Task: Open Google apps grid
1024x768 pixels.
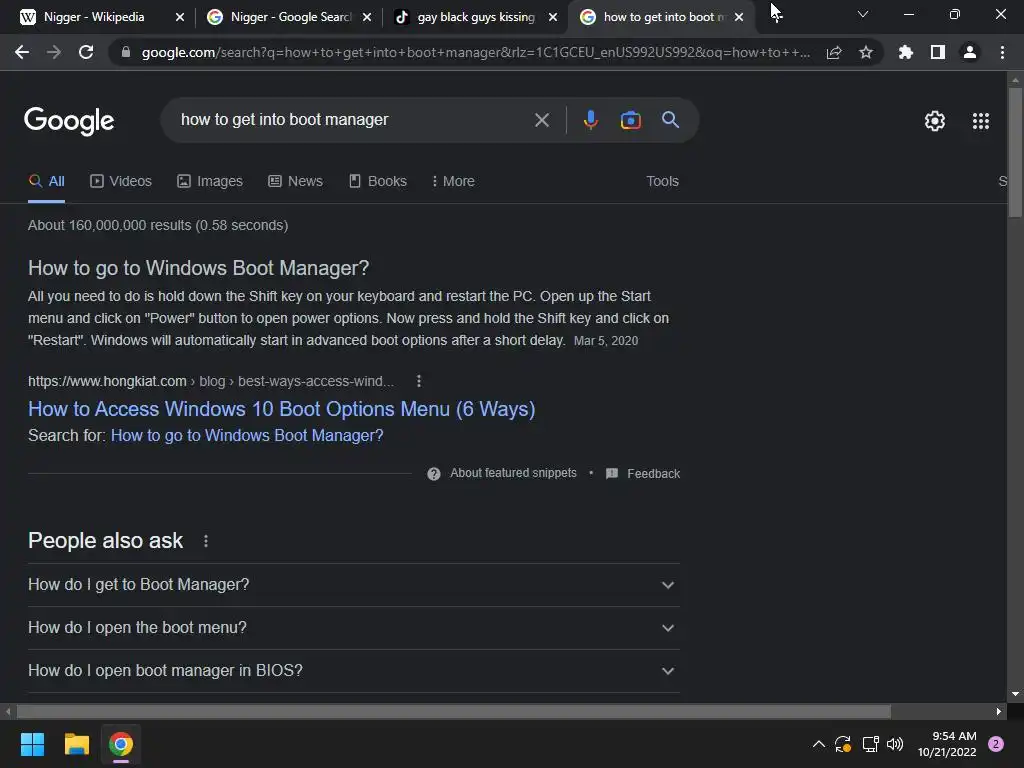Action: coord(980,121)
